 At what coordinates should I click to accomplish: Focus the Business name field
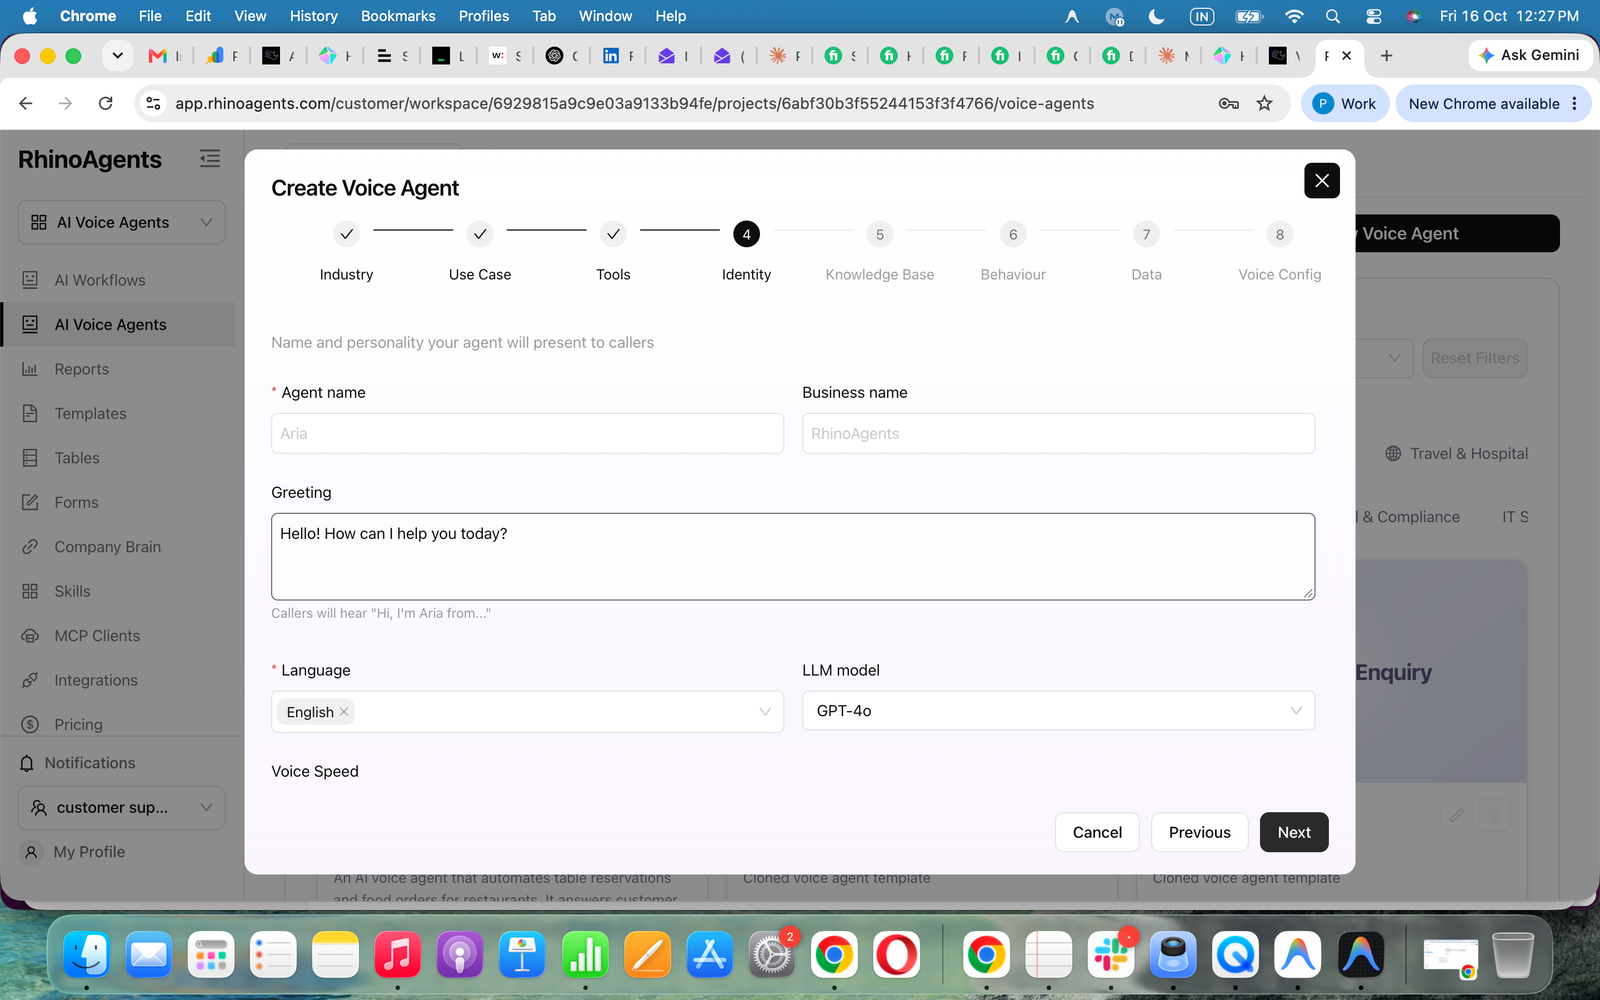(x=1058, y=433)
